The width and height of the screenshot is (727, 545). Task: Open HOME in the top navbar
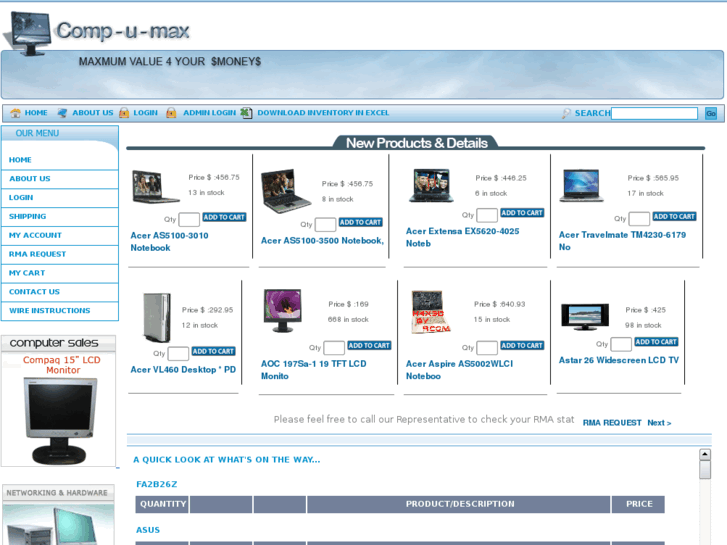[36, 113]
